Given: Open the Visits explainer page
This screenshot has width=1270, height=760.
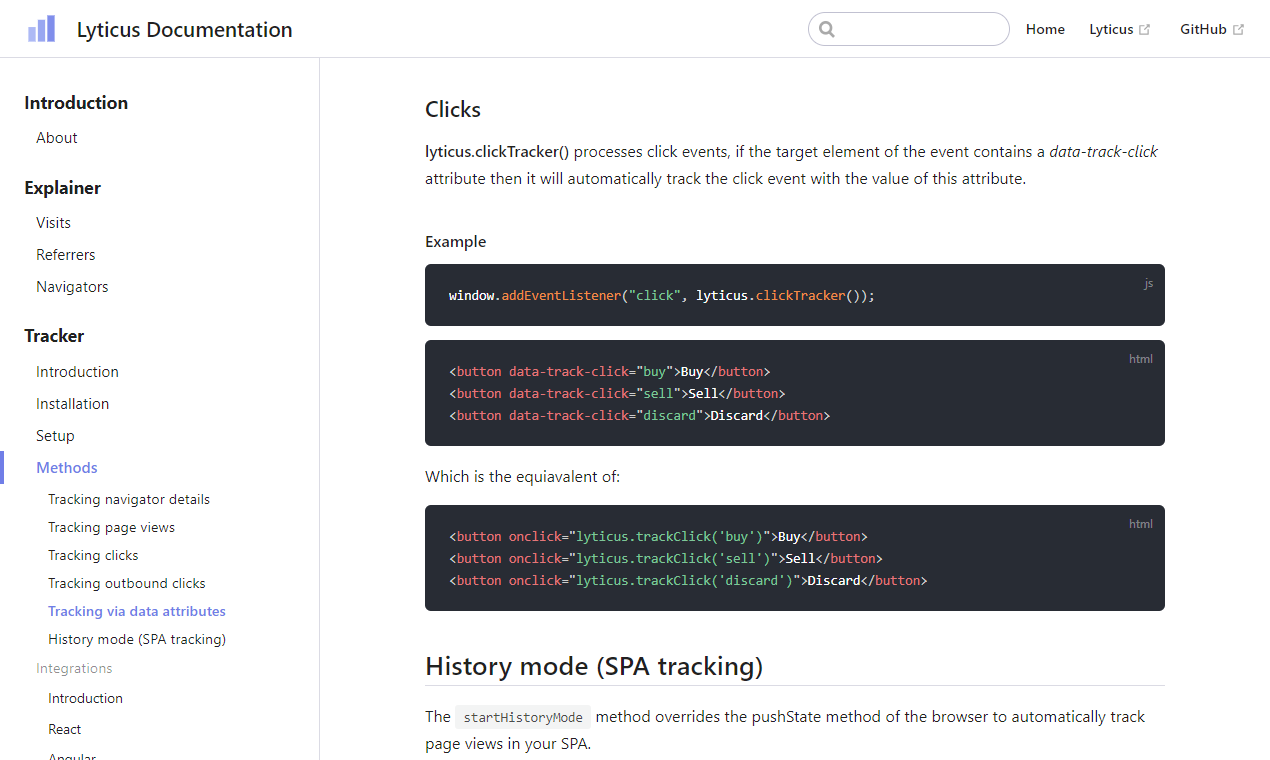Looking at the screenshot, I should point(53,223).
